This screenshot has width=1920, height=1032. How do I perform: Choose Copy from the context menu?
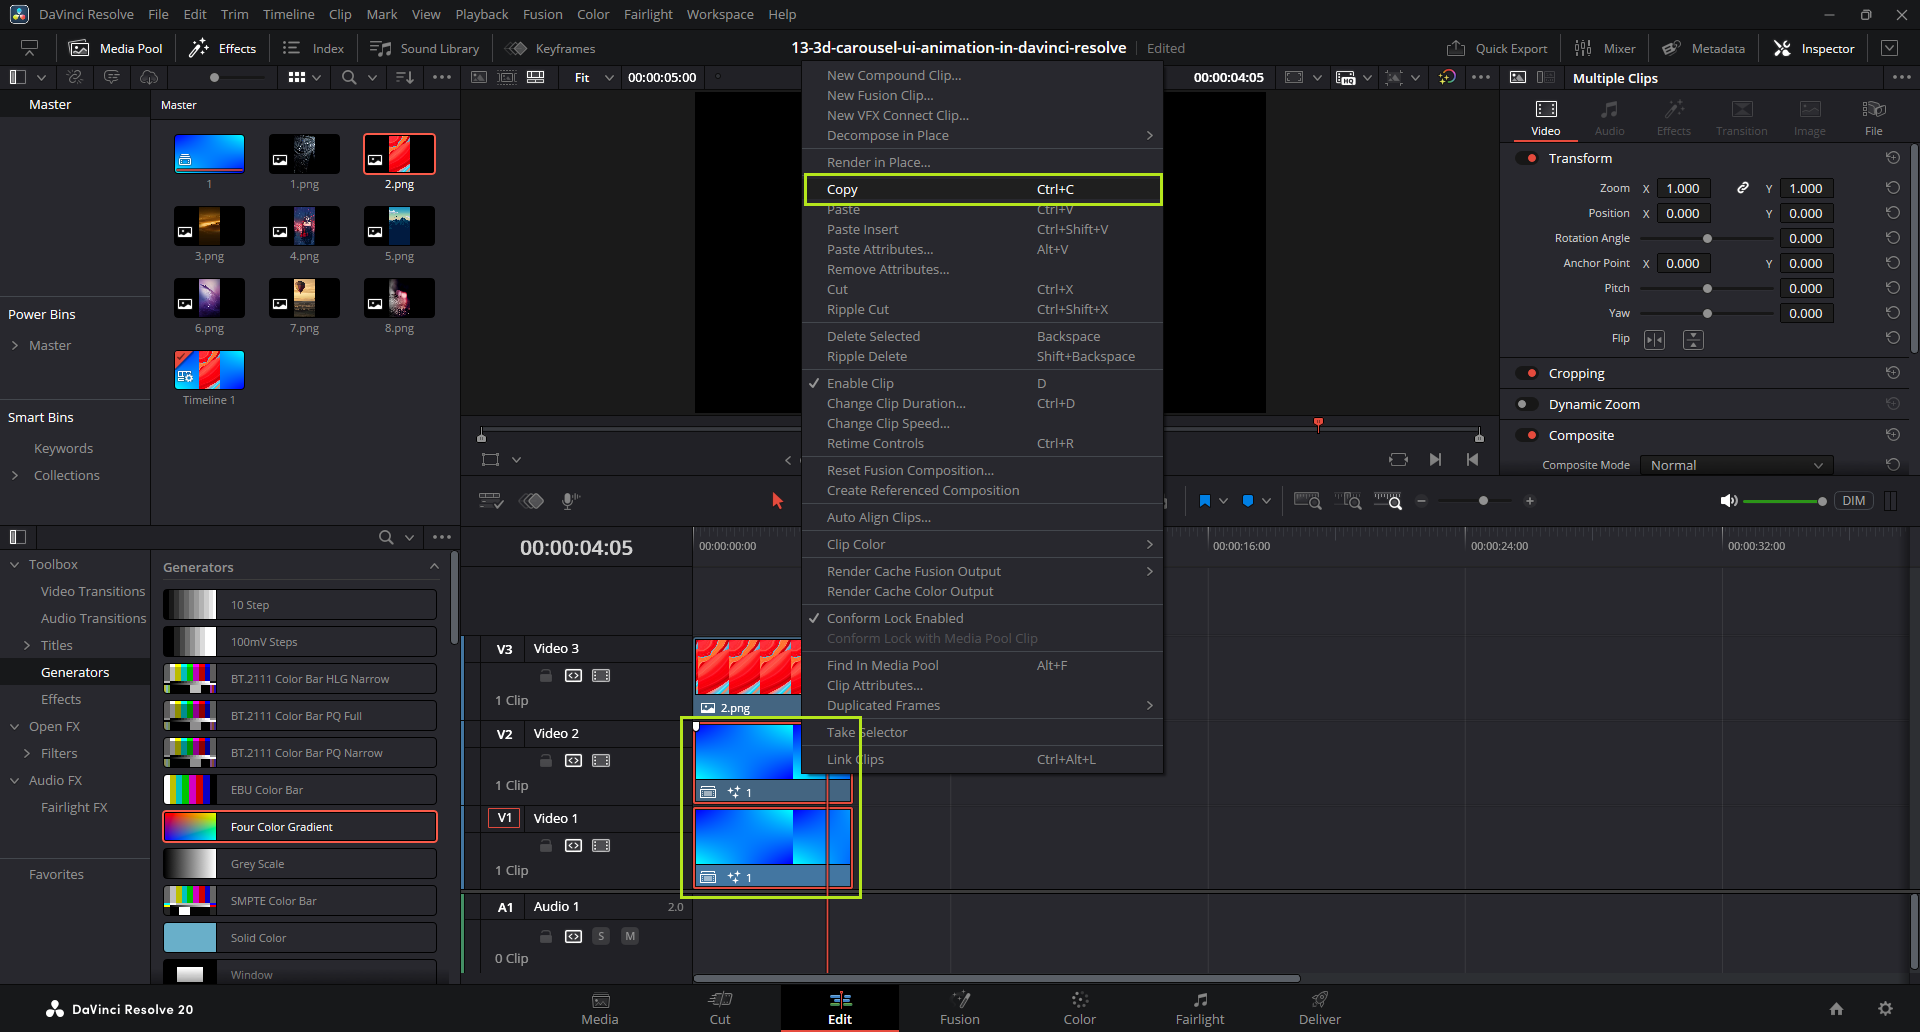click(842, 190)
